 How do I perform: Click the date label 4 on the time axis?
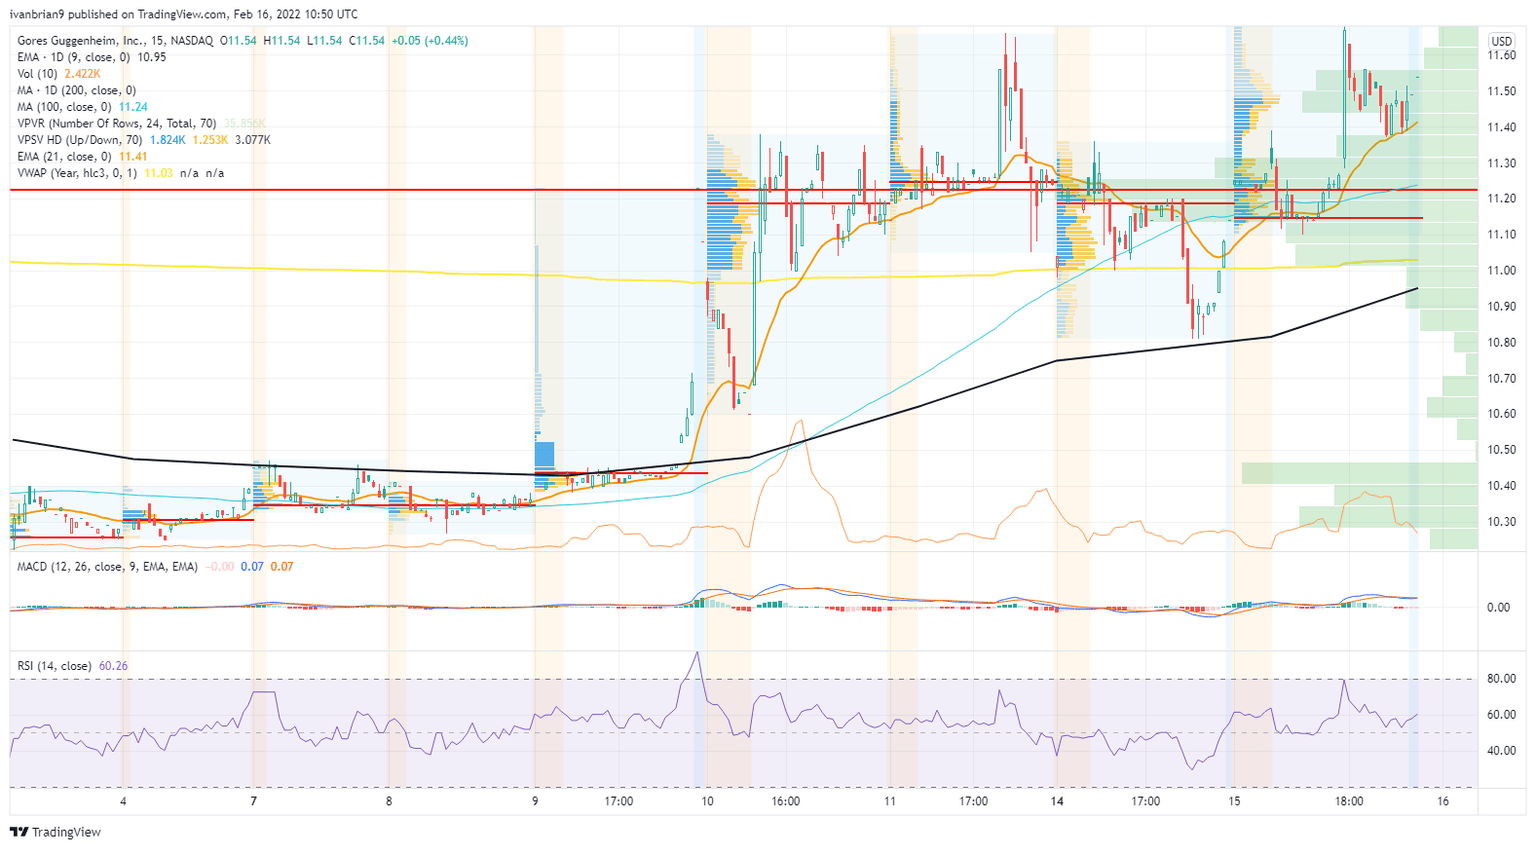123,802
